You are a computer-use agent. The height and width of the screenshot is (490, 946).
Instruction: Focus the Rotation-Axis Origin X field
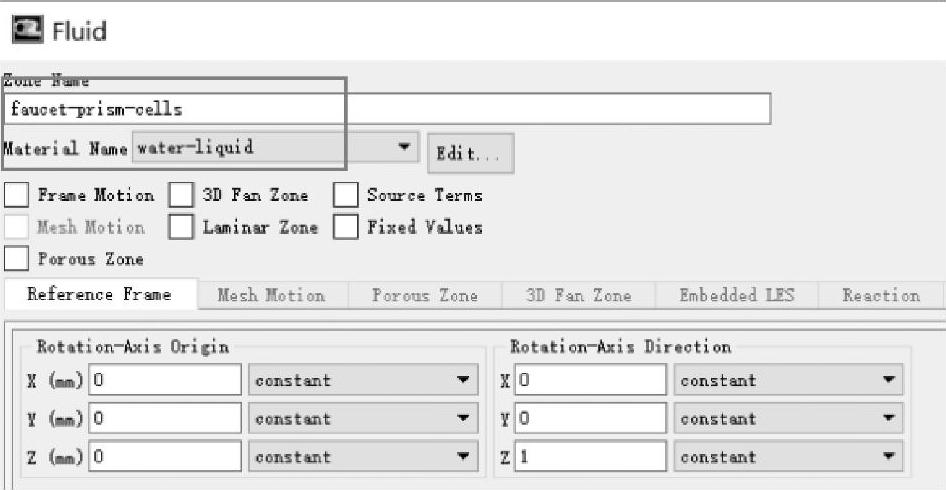click(x=166, y=380)
